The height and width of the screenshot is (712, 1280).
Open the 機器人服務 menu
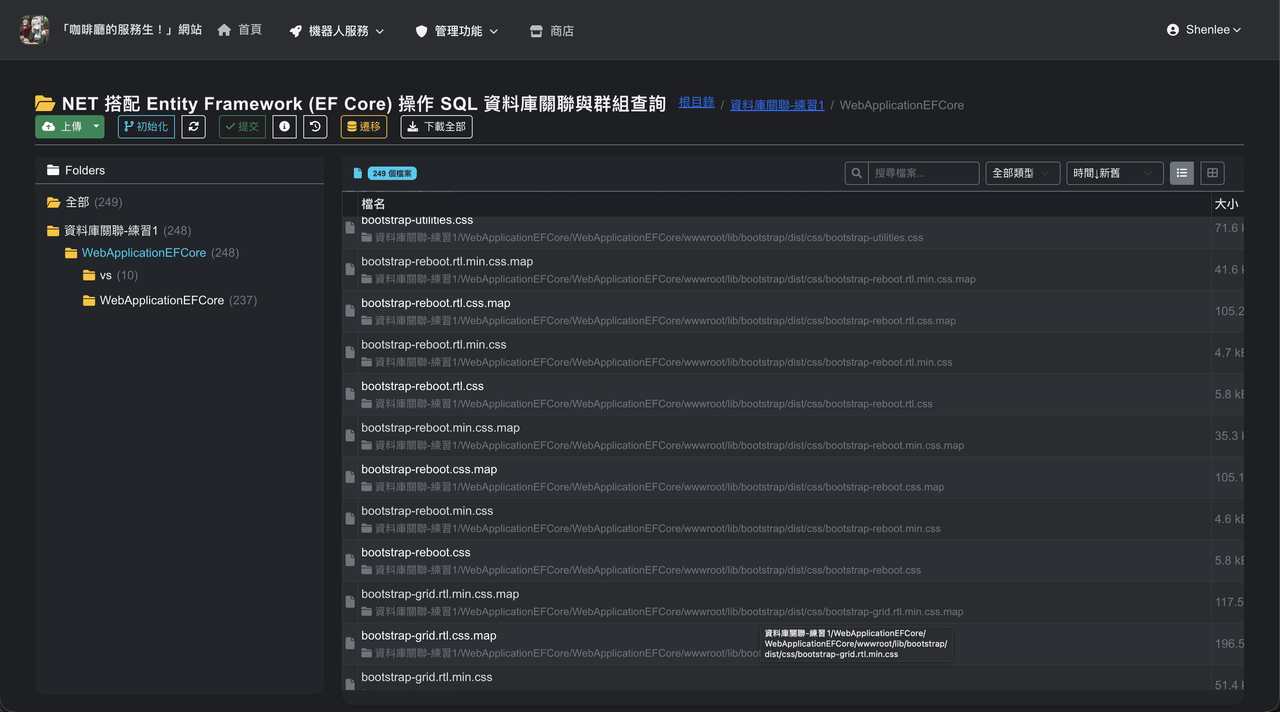click(337, 31)
